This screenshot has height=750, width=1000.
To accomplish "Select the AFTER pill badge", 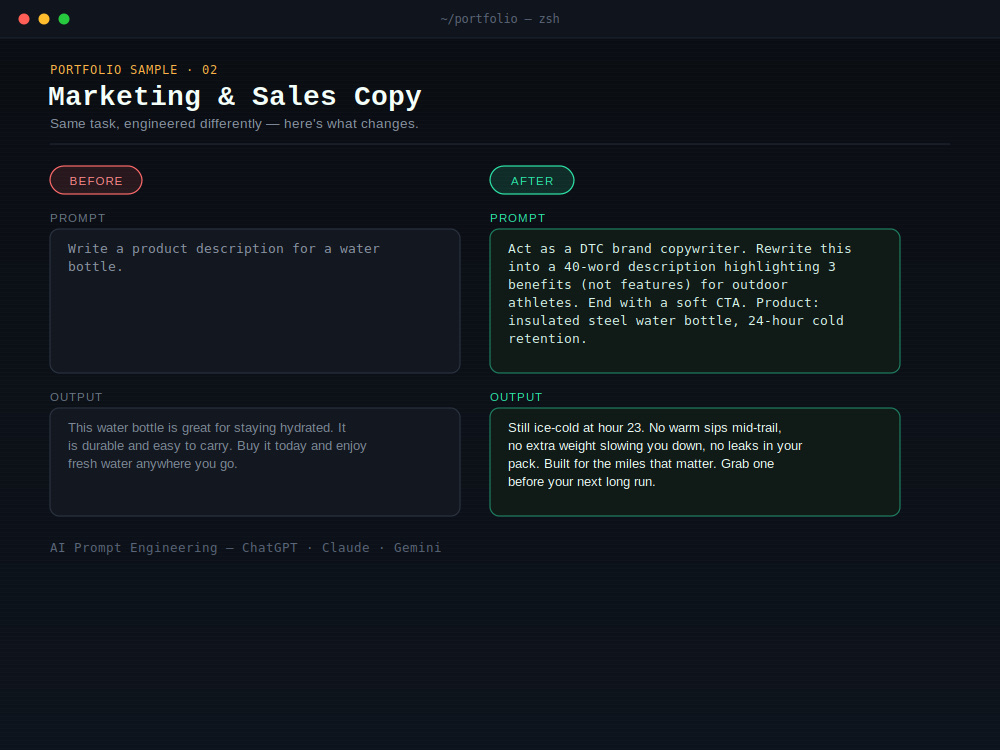I will (532, 180).
